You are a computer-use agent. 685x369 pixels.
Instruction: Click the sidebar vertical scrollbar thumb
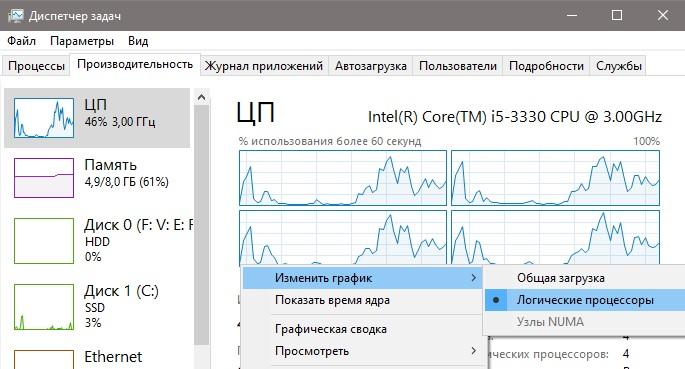coord(201,225)
